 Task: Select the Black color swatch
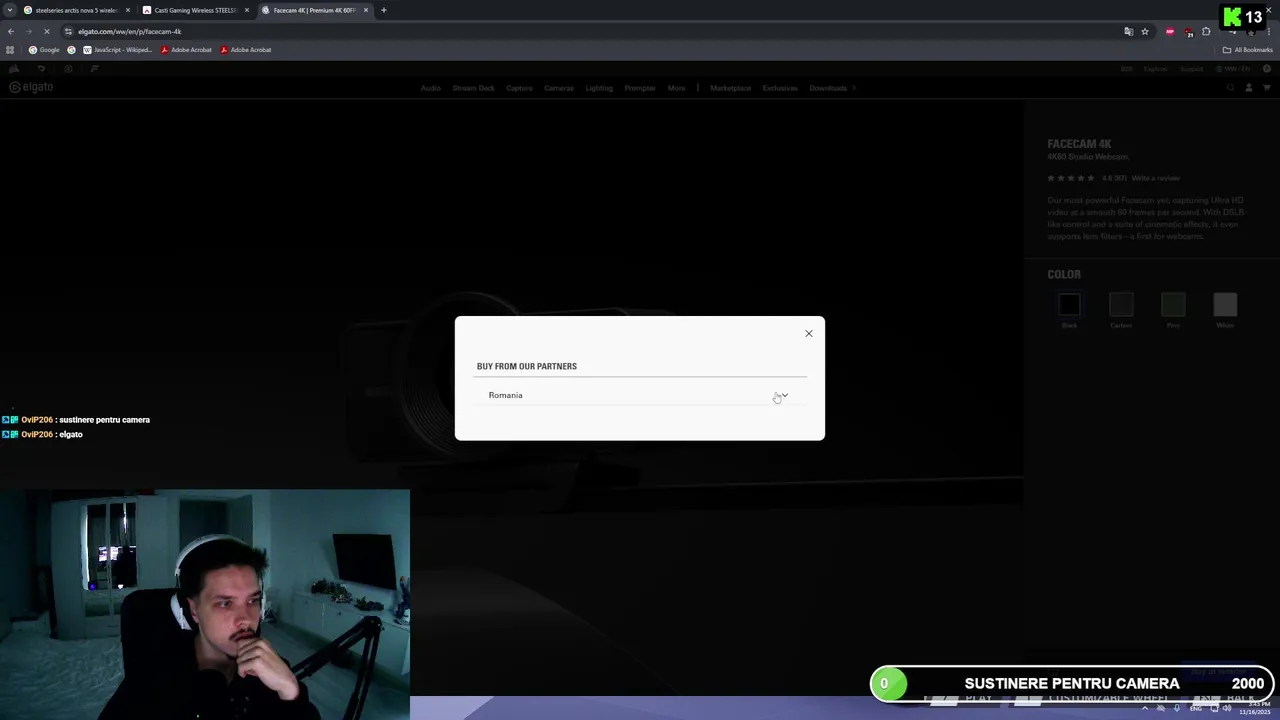(1069, 305)
